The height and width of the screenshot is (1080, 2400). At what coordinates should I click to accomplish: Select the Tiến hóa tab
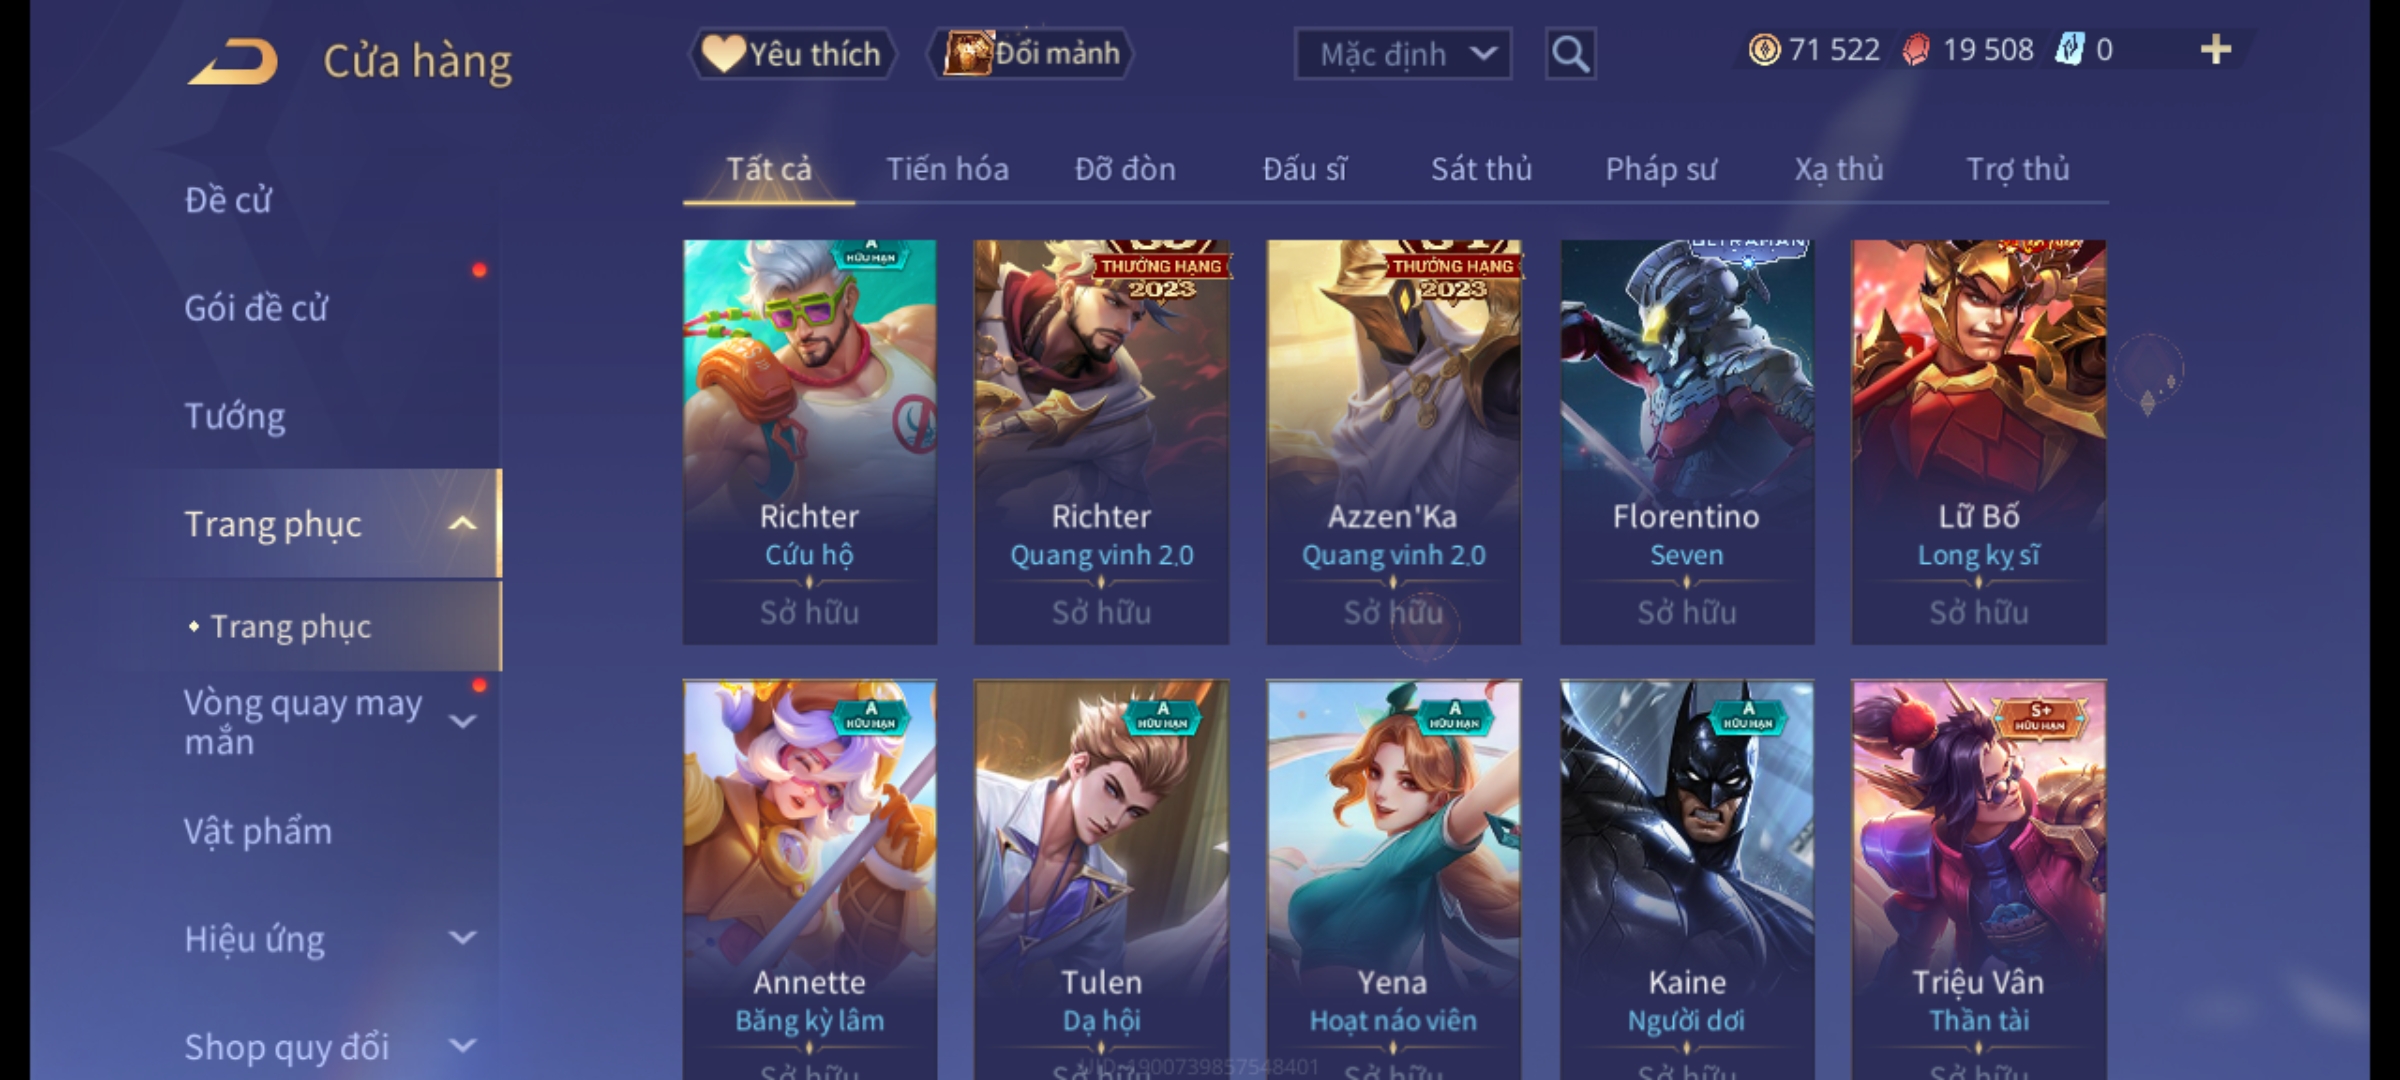[947, 169]
